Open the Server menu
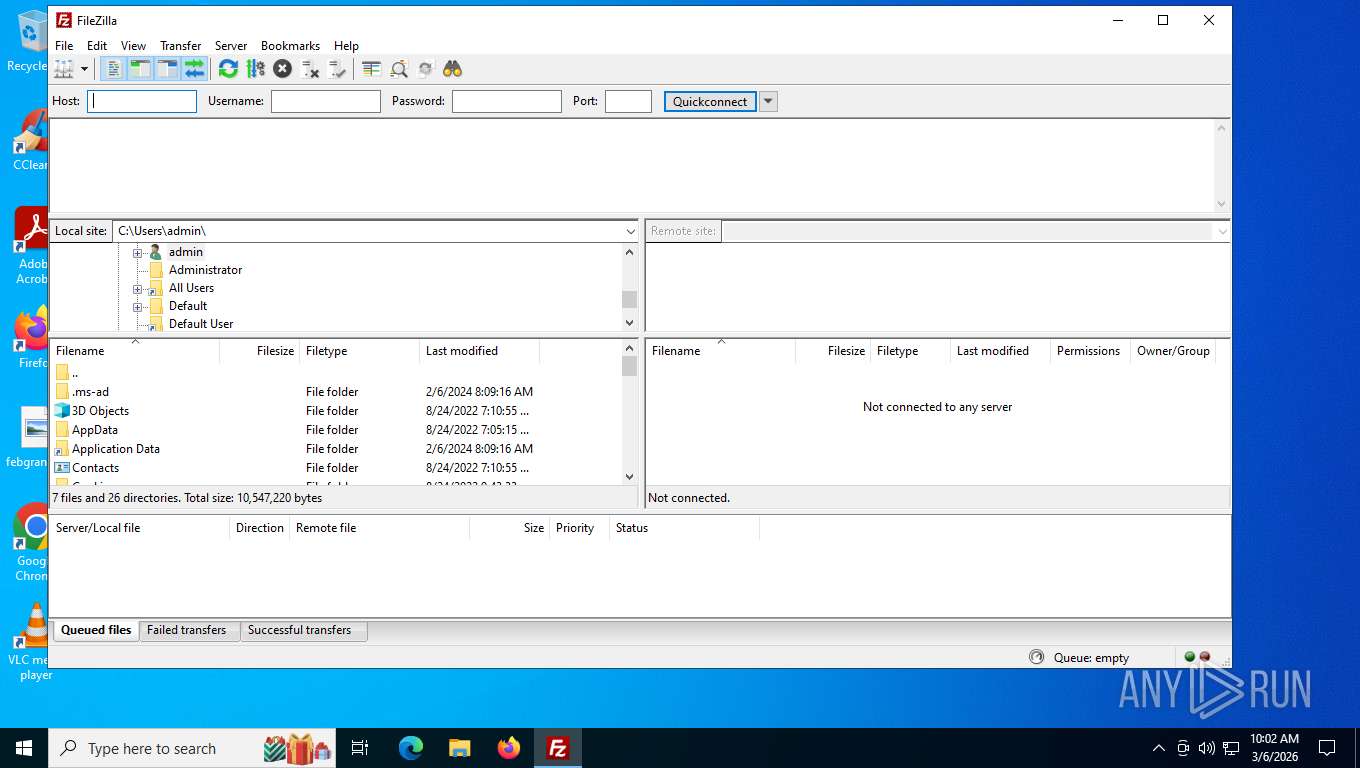 (x=231, y=46)
